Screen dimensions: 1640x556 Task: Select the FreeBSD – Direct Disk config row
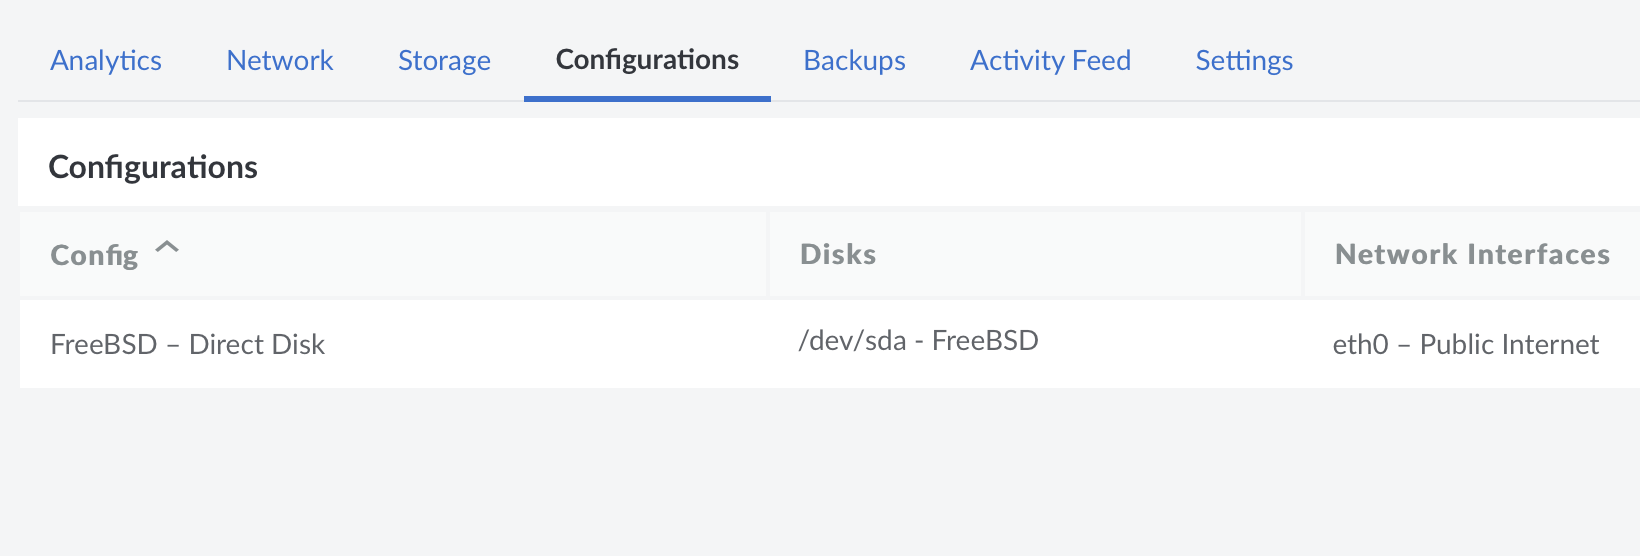tap(188, 345)
